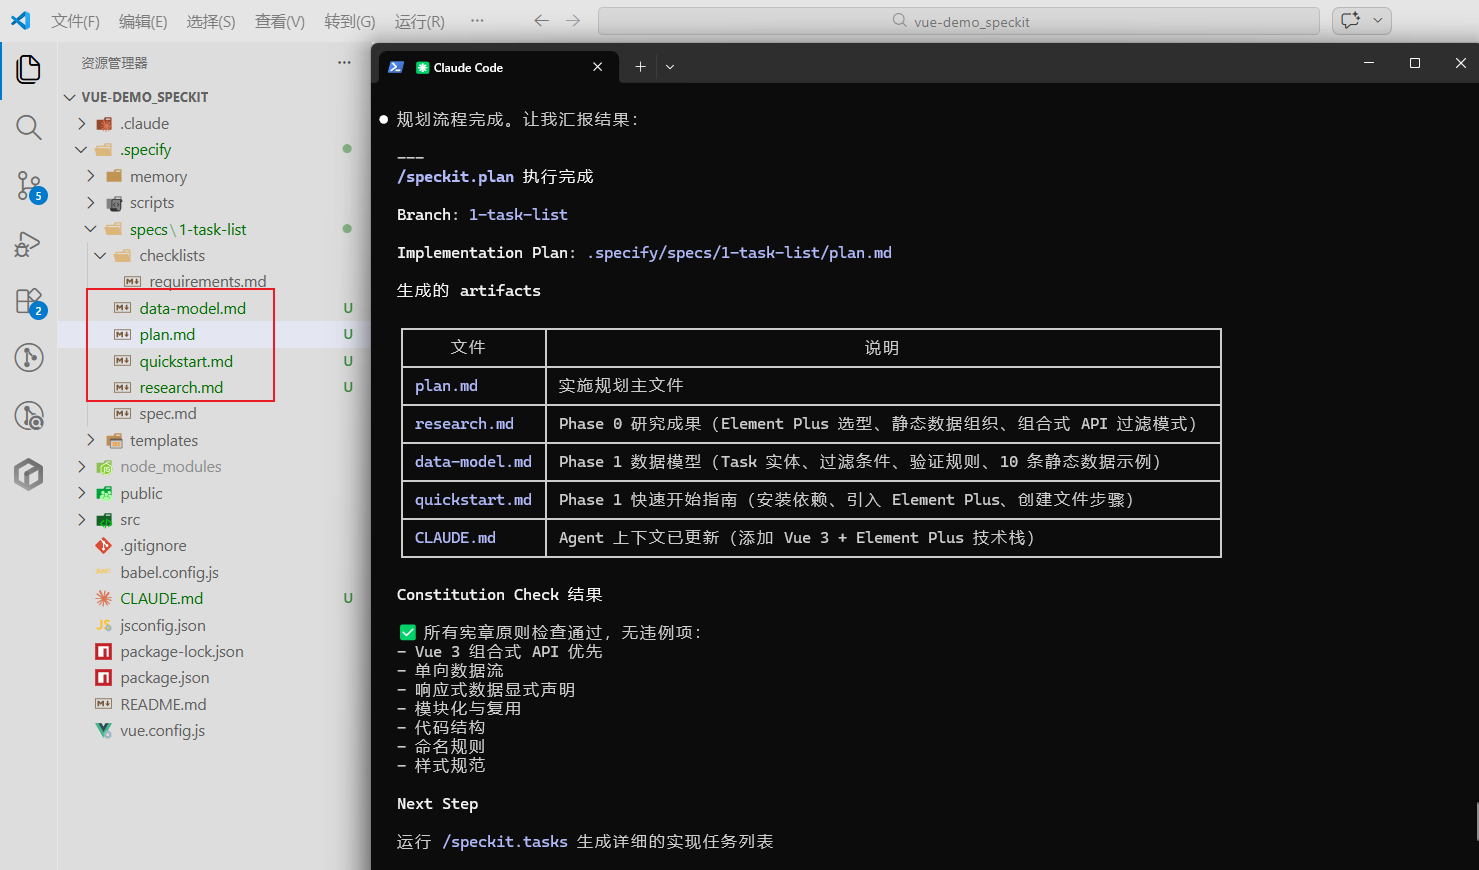Viewport: 1479px width, 870px height.
Task: Collapse the checklists folder
Action: point(100,256)
